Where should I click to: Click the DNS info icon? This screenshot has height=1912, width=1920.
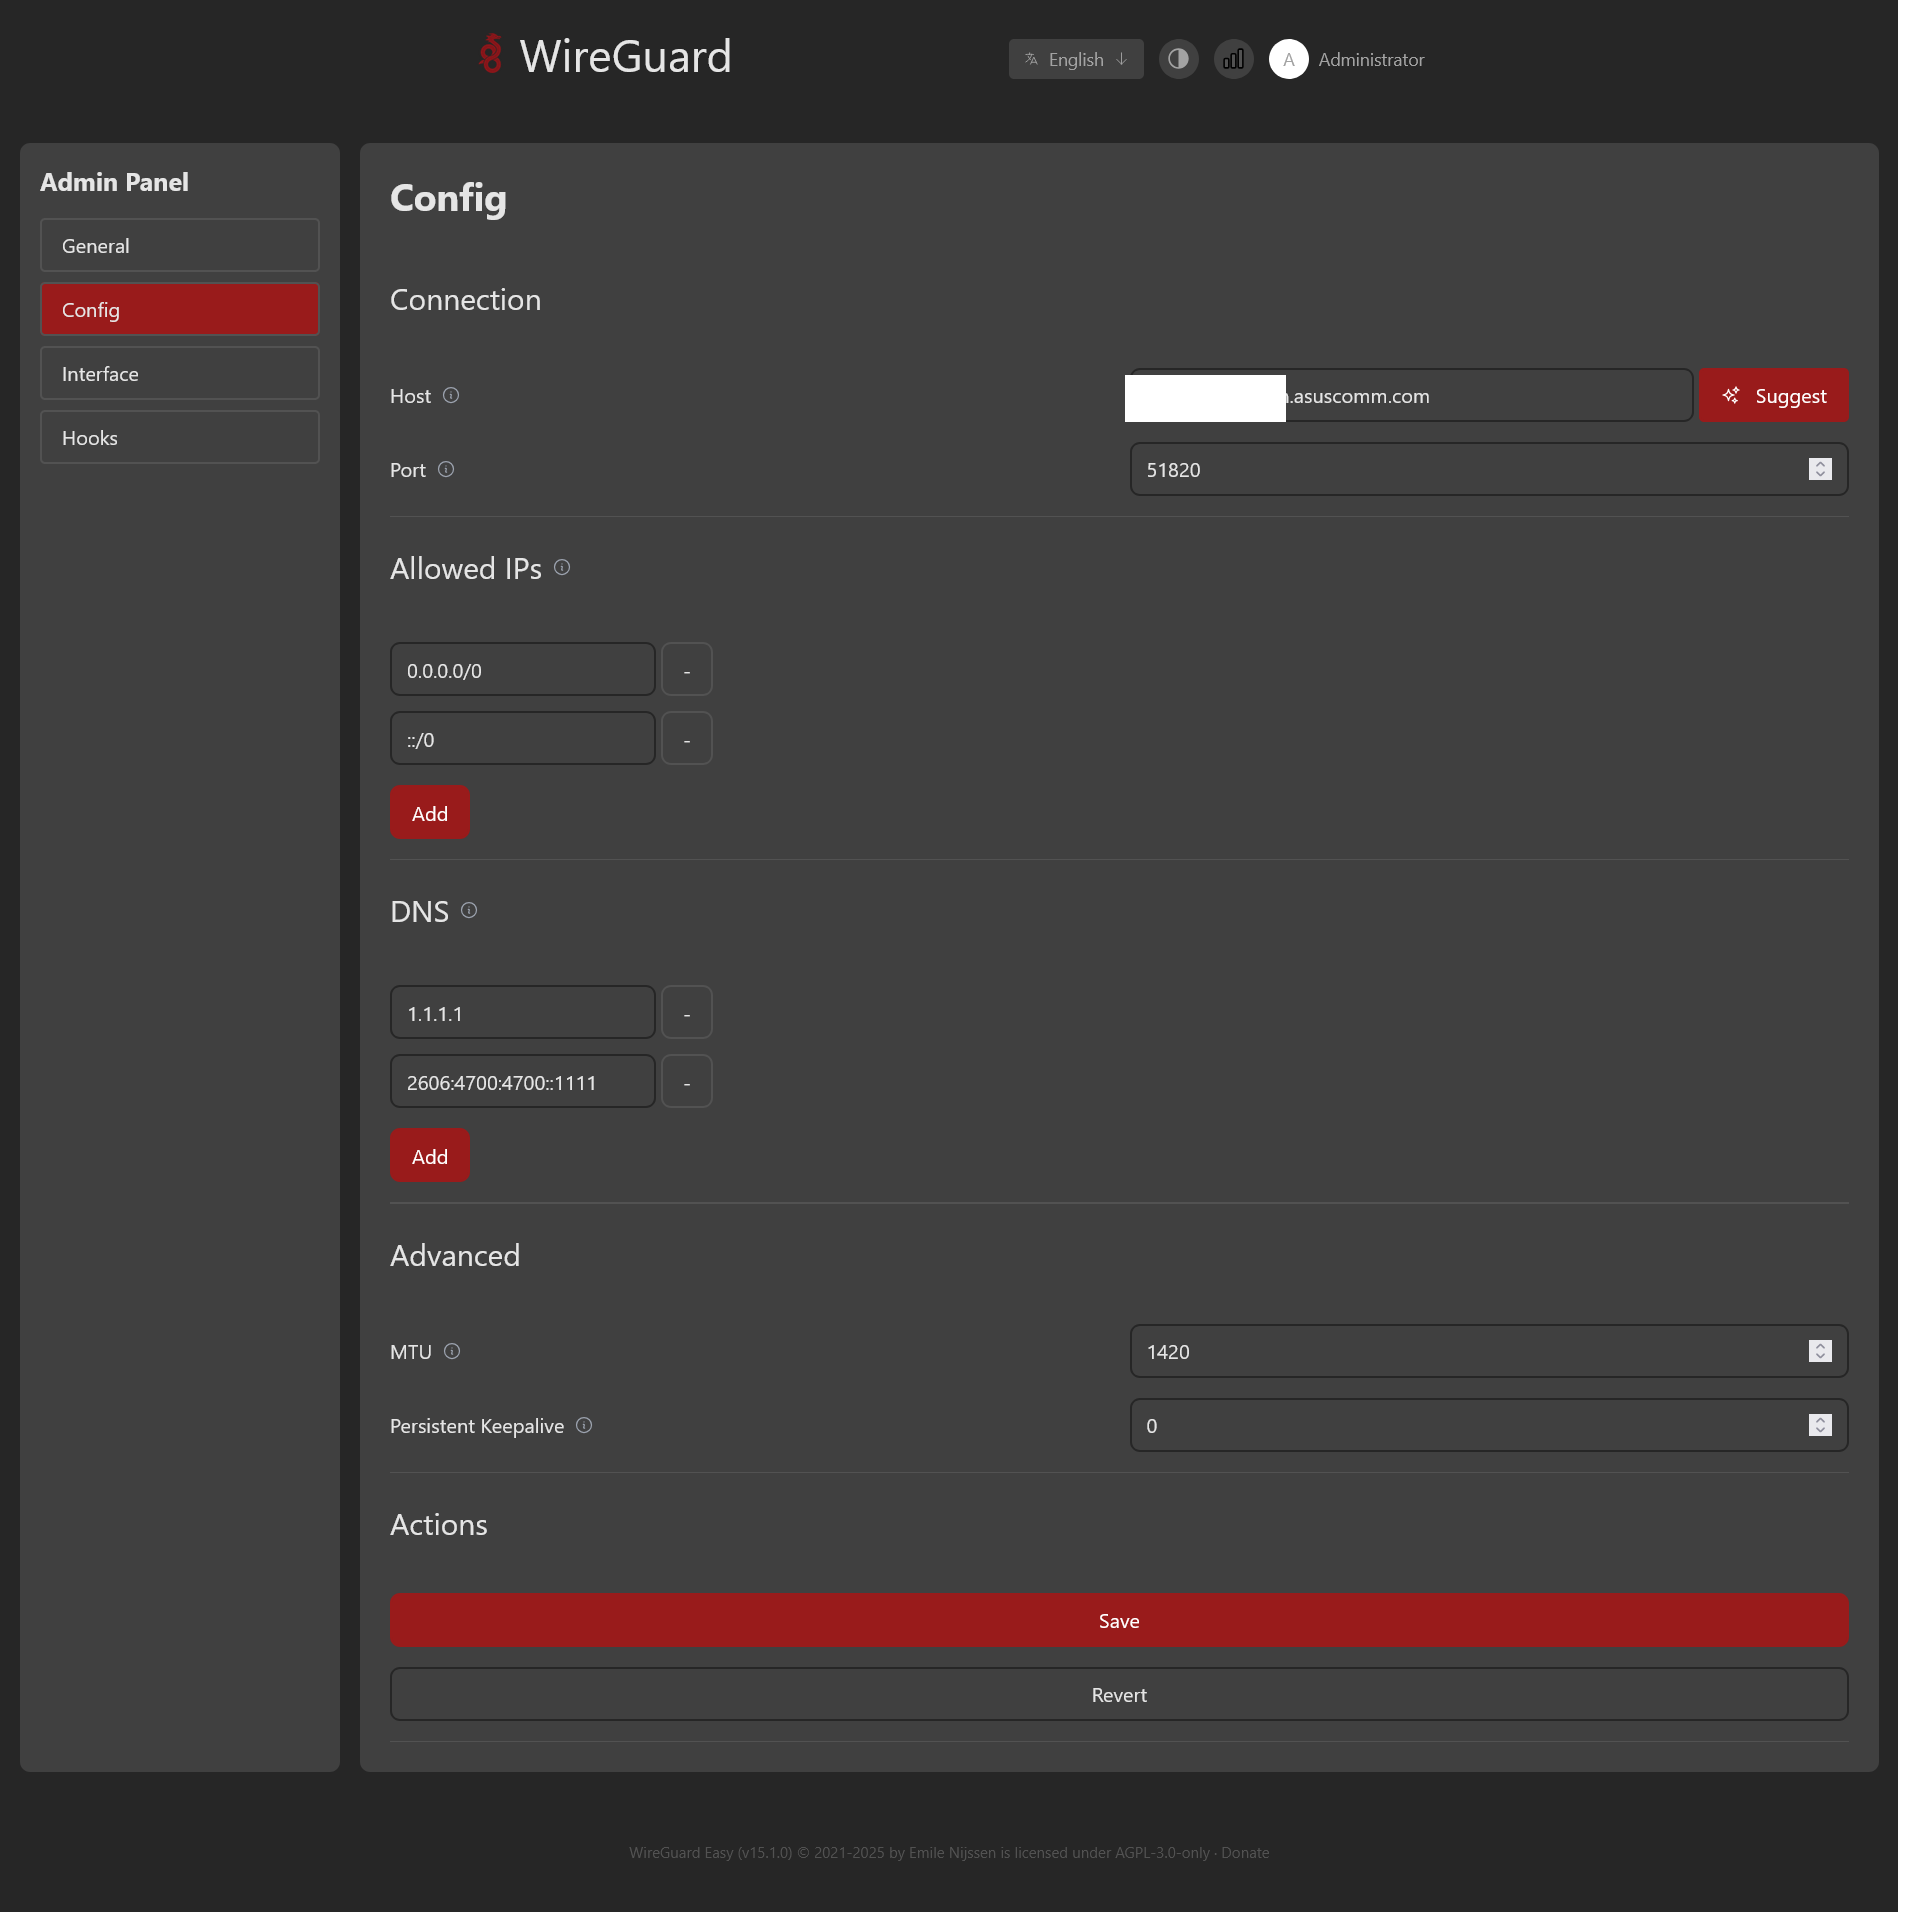[469, 910]
